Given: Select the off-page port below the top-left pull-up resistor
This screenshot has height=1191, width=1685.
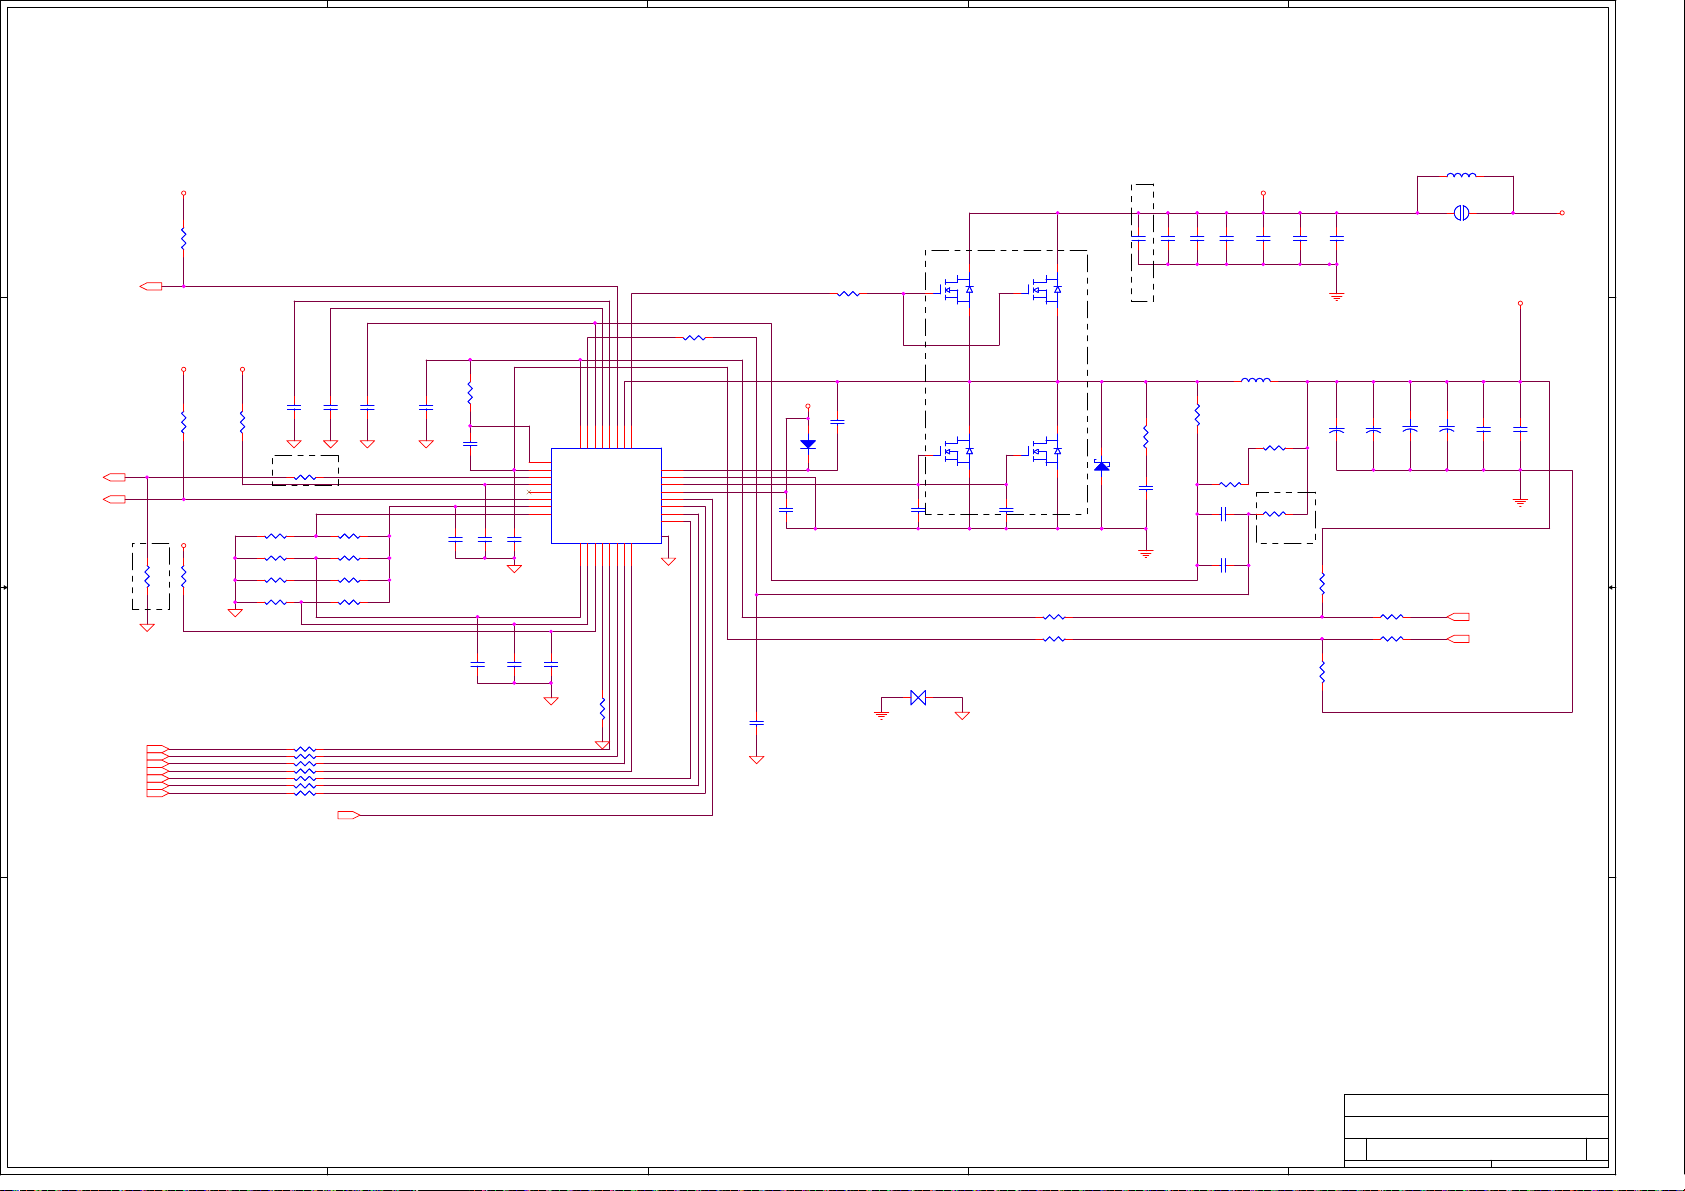Looking at the screenshot, I should click(x=151, y=287).
